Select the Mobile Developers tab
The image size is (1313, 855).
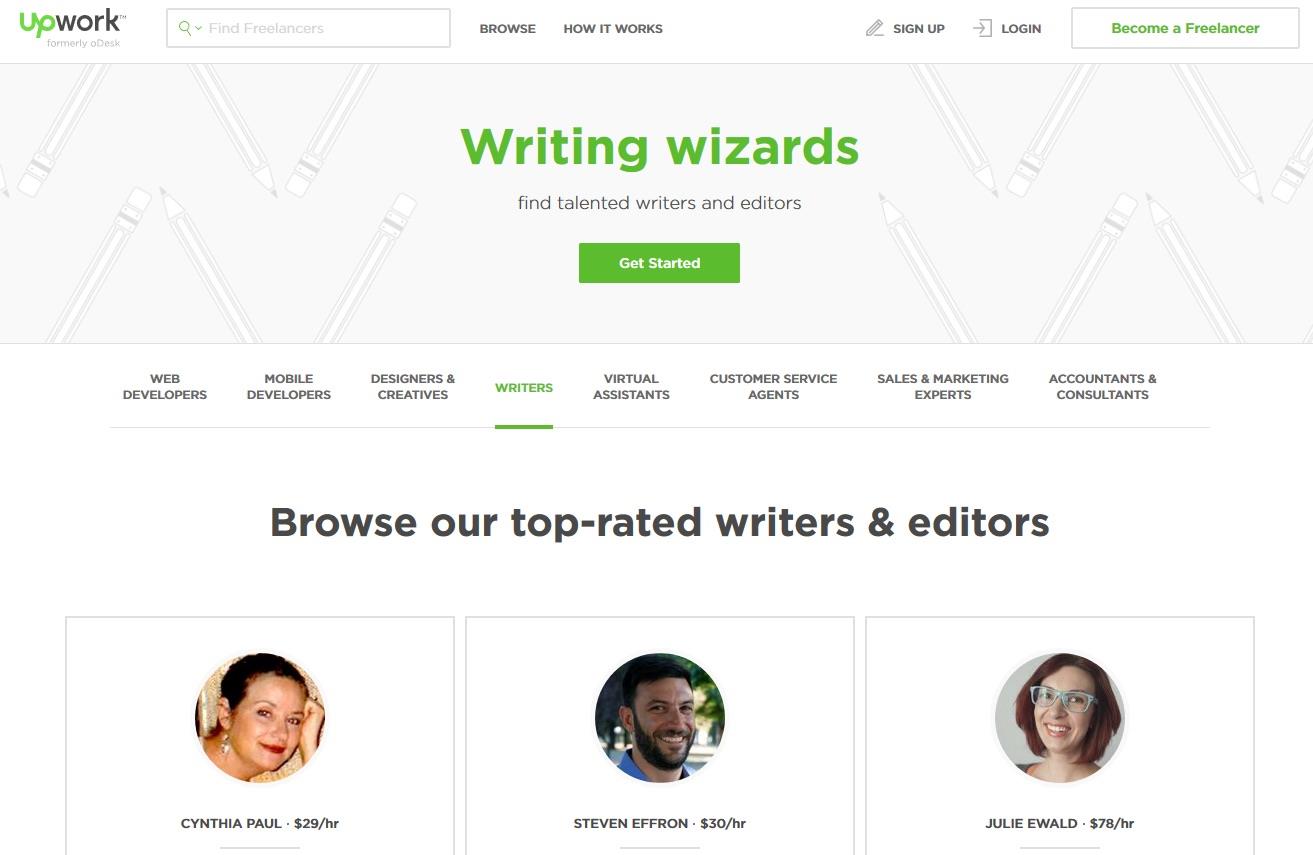point(289,387)
